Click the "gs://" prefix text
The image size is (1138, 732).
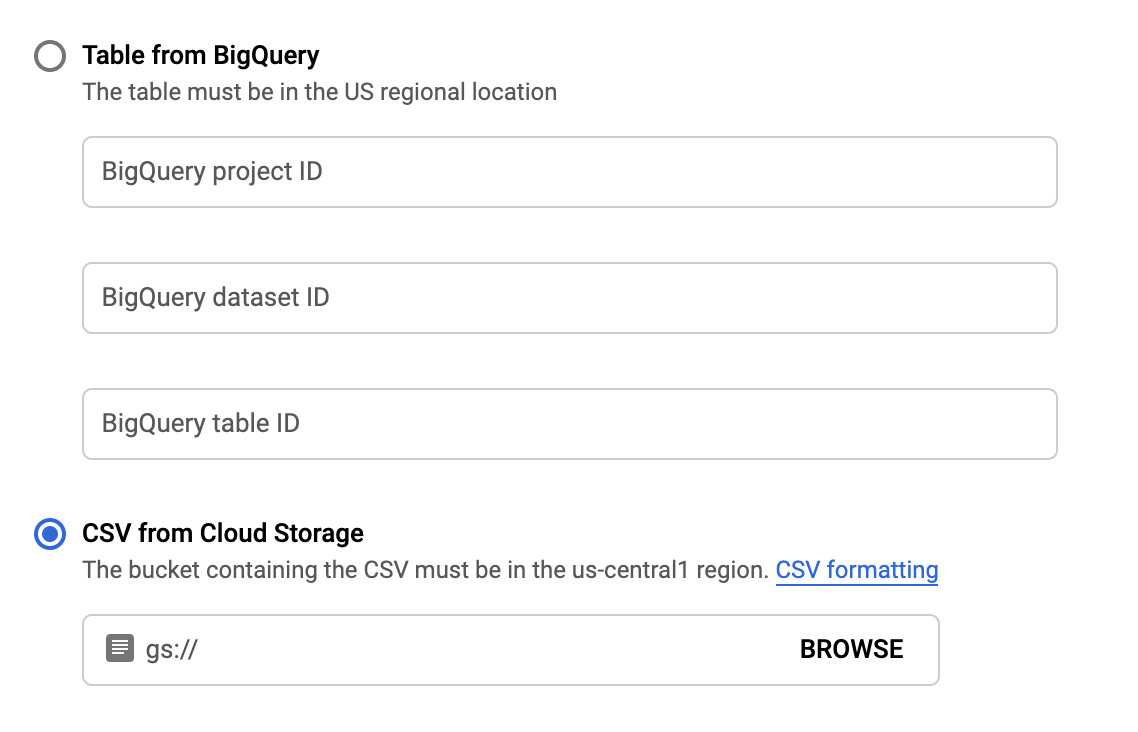click(172, 650)
